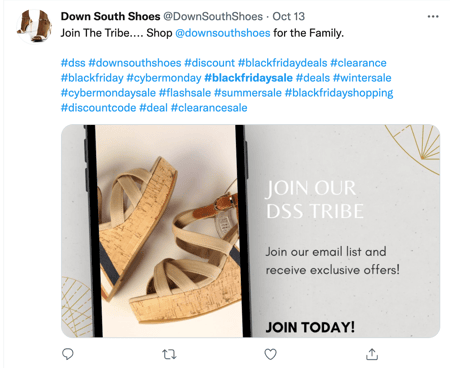Open the #flashsale hashtag
Viewport: 450px width, 368px height.
click(185, 93)
